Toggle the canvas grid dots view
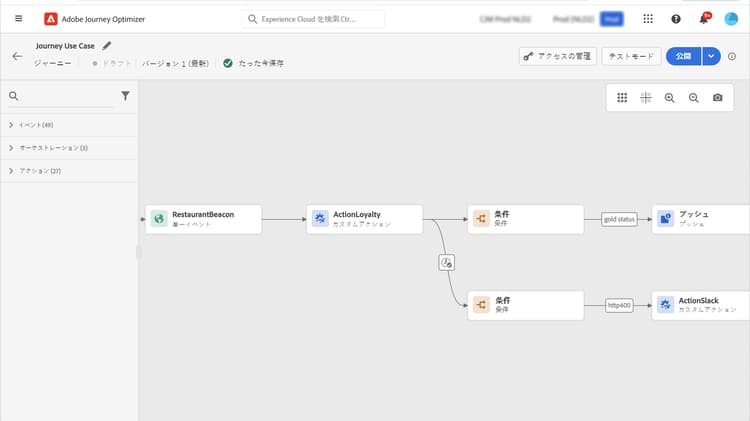Image resolution: width=750 pixels, height=421 pixels. (x=621, y=98)
